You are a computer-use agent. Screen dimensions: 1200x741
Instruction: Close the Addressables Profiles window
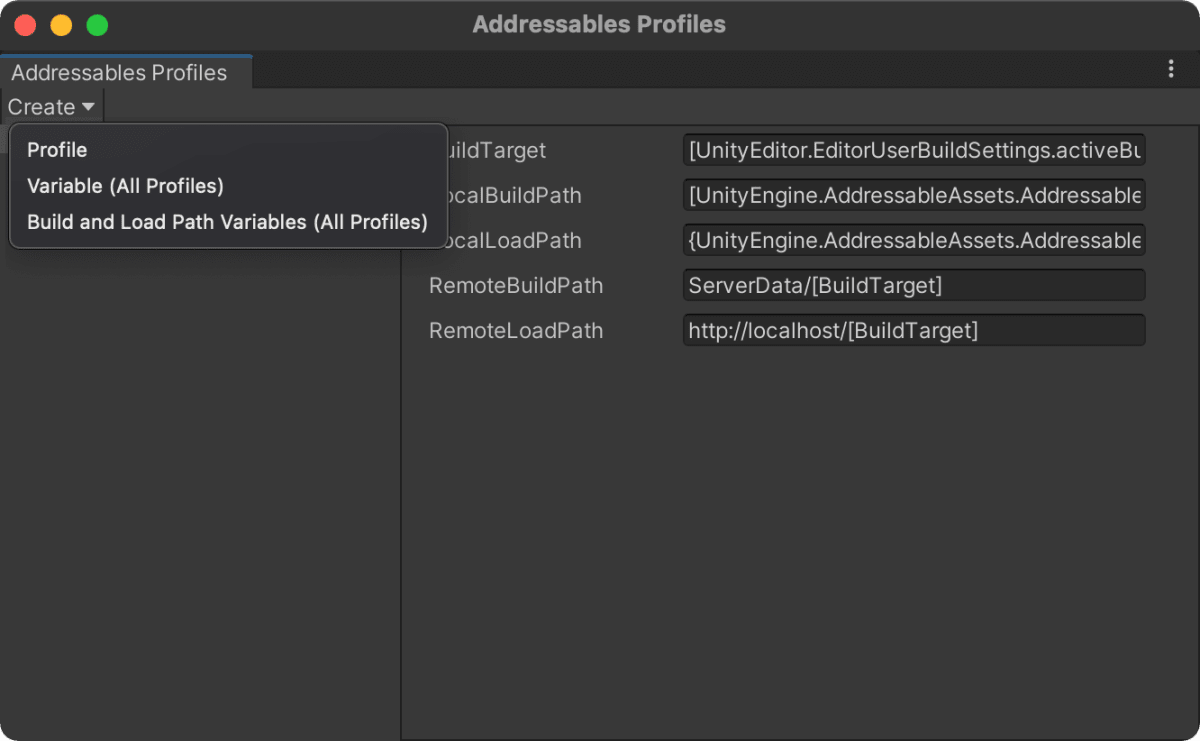25,25
